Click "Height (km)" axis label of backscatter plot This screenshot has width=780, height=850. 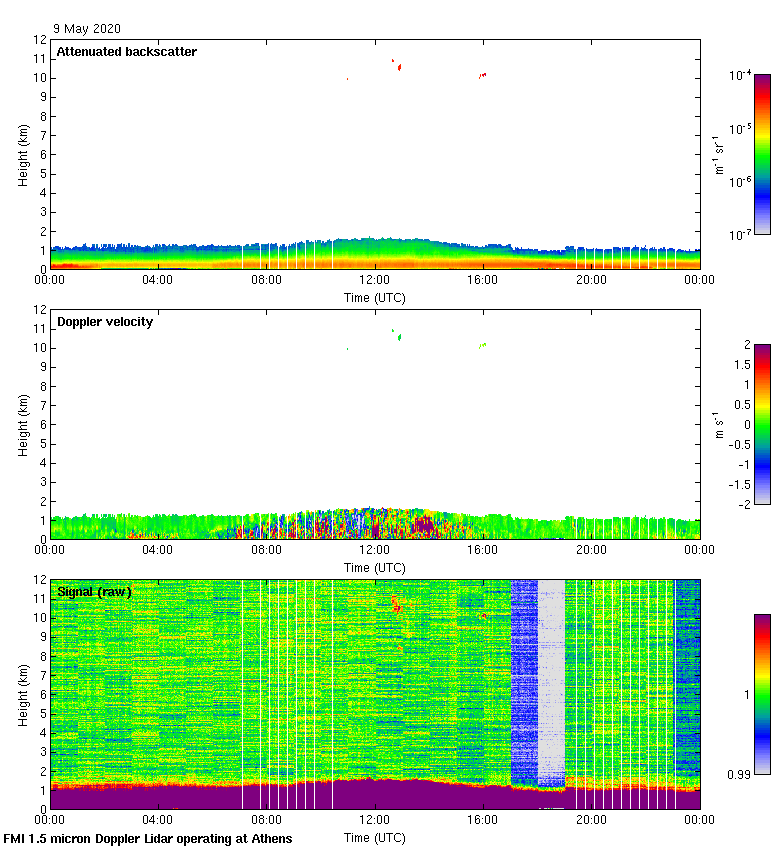point(22,154)
